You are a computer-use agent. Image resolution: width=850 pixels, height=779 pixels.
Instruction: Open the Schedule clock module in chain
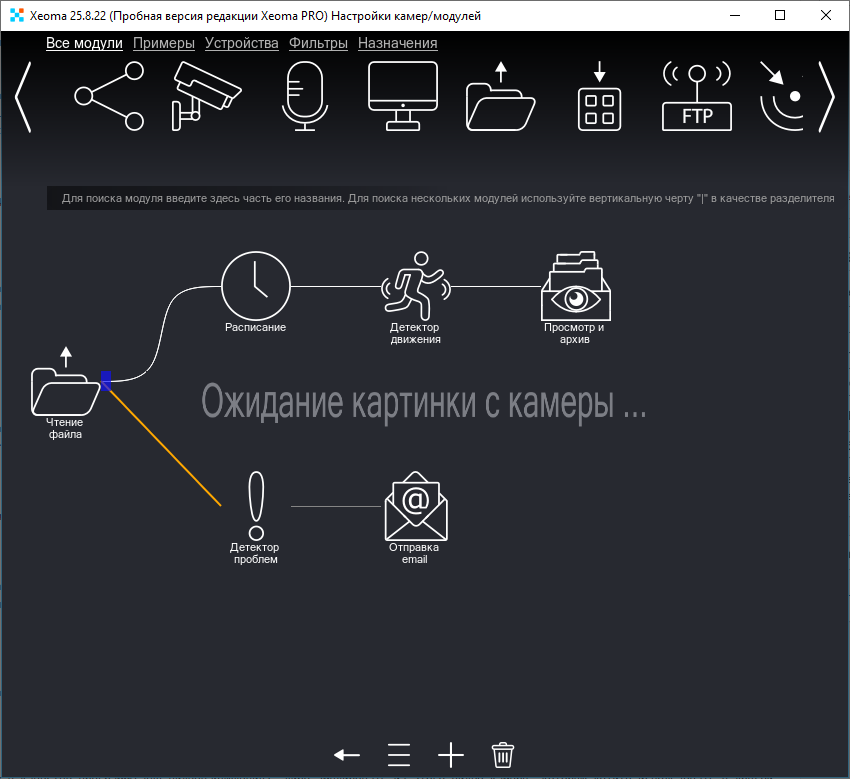255,286
